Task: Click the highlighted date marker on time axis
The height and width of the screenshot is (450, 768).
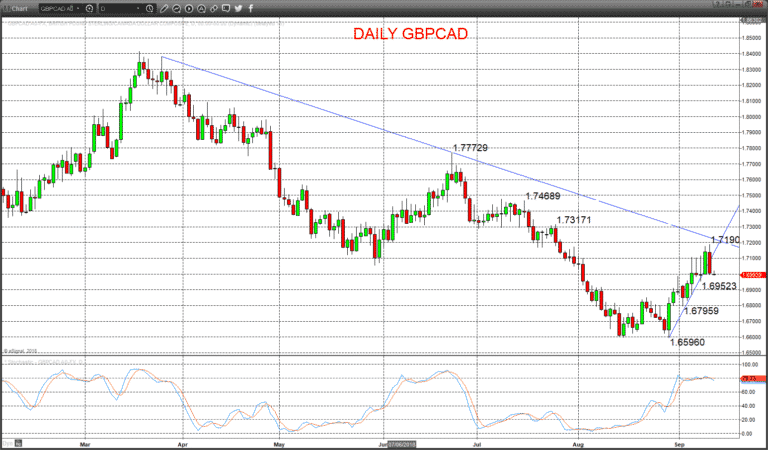Action: (x=402, y=445)
